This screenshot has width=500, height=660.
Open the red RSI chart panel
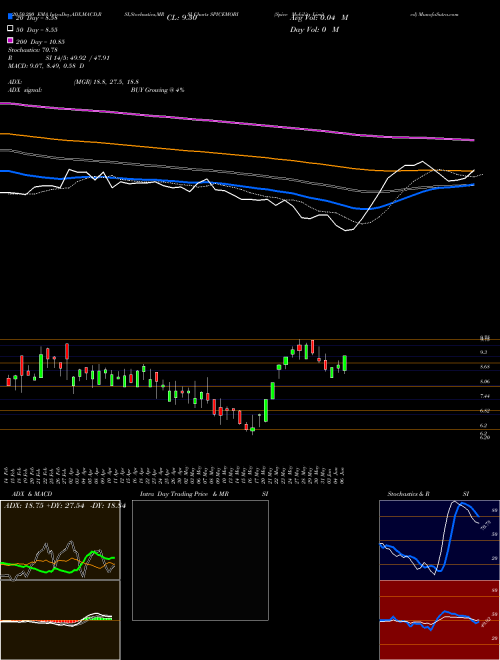pyautogui.click(x=439, y=620)
